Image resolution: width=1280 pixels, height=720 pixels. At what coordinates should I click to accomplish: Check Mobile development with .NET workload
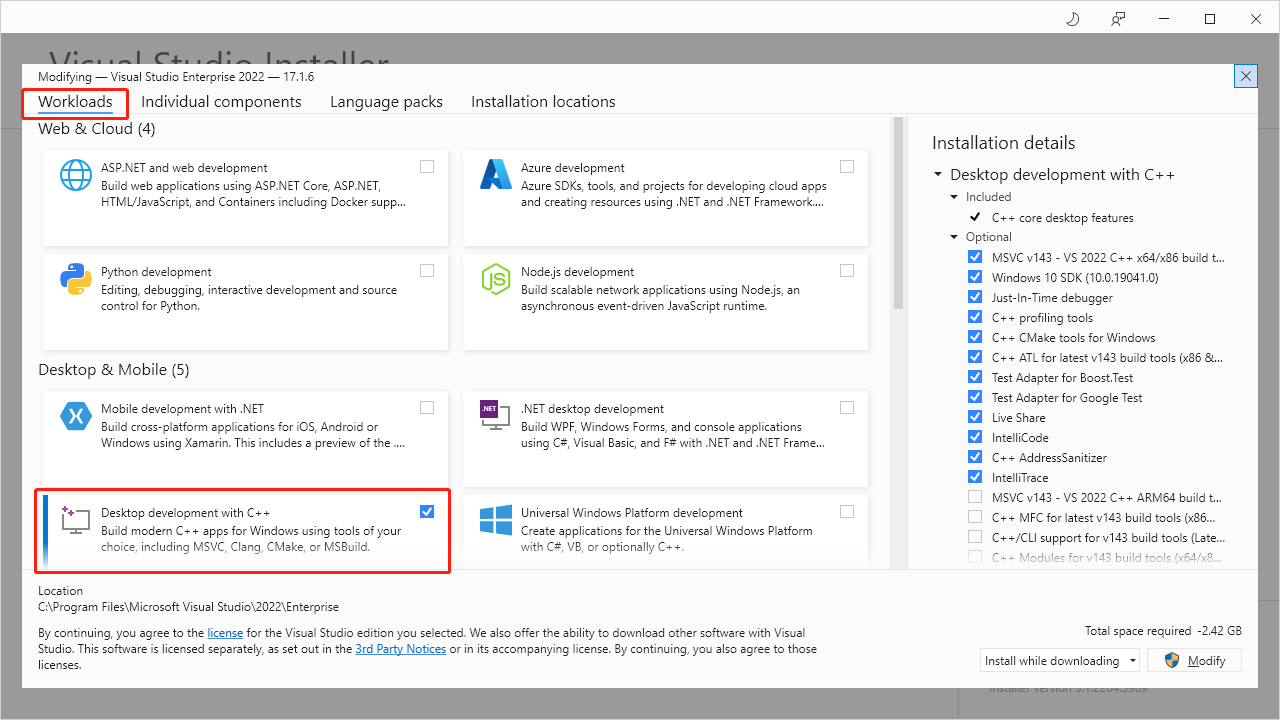click(x=427, y=408)
